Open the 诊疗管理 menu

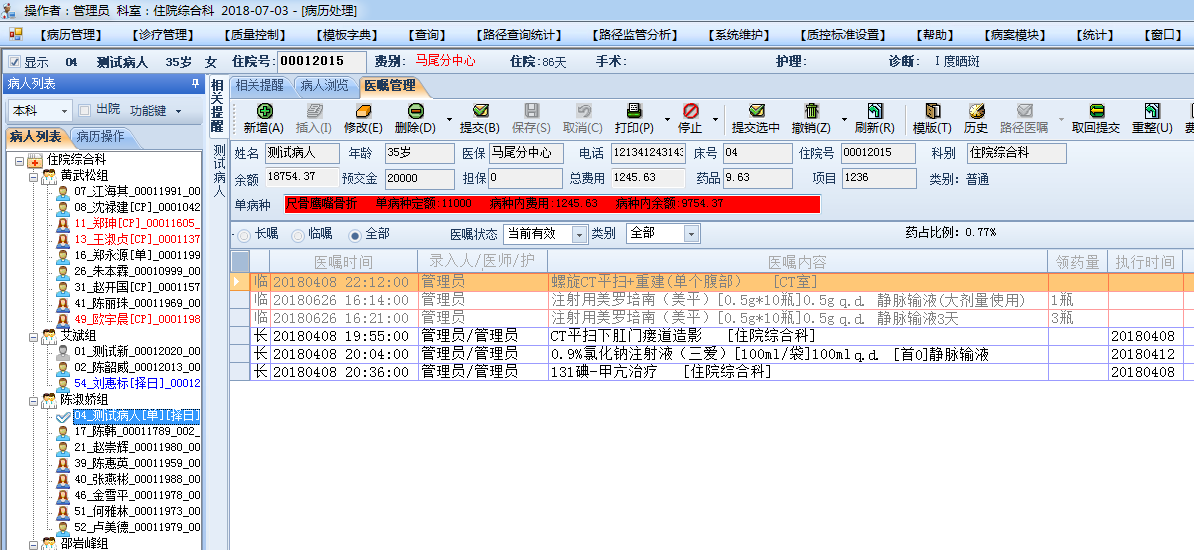tap(164, 34)
